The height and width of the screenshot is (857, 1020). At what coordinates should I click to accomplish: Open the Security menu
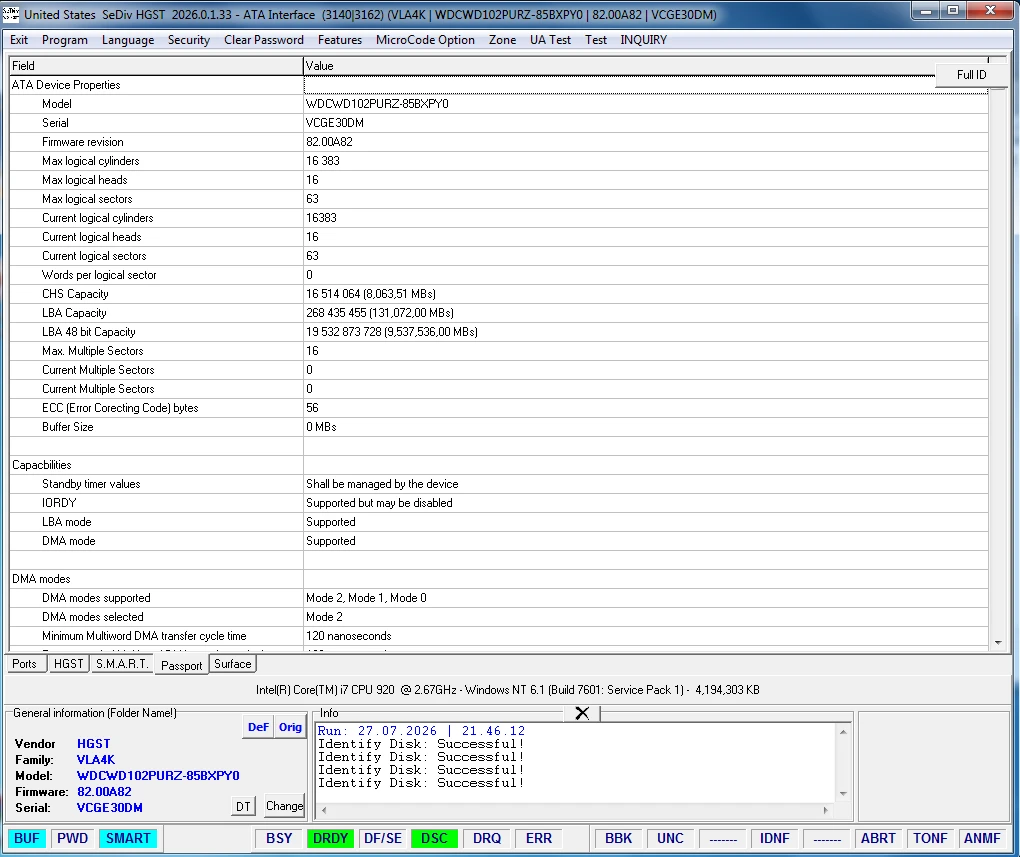click(x=189, y=40)
